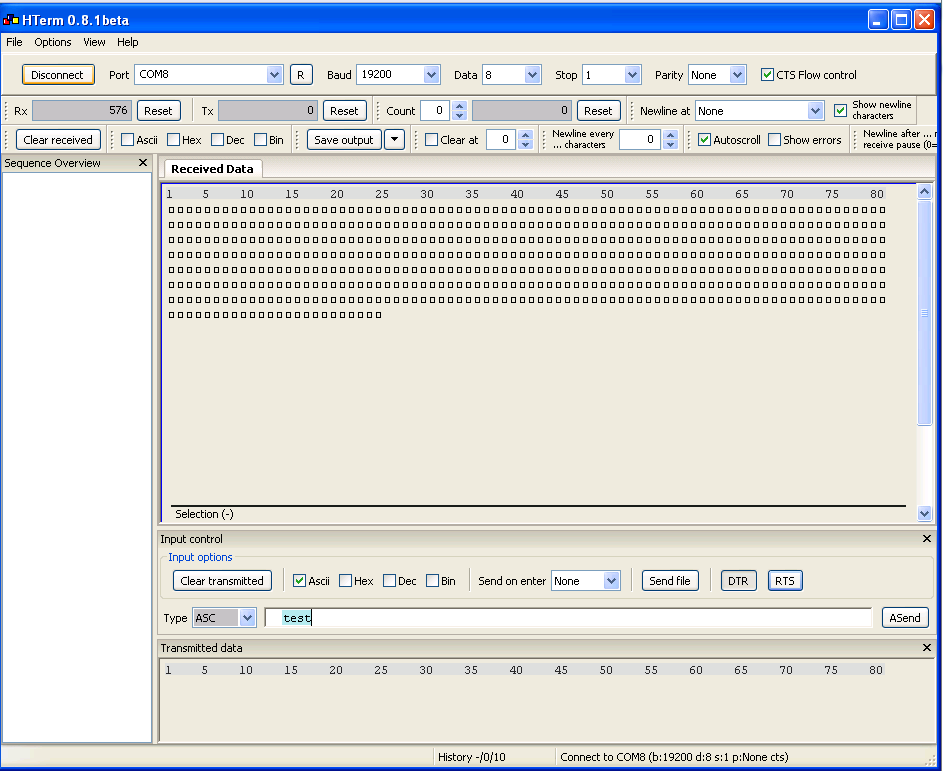Click the Newline every characters value field

[x=640, y=140]
